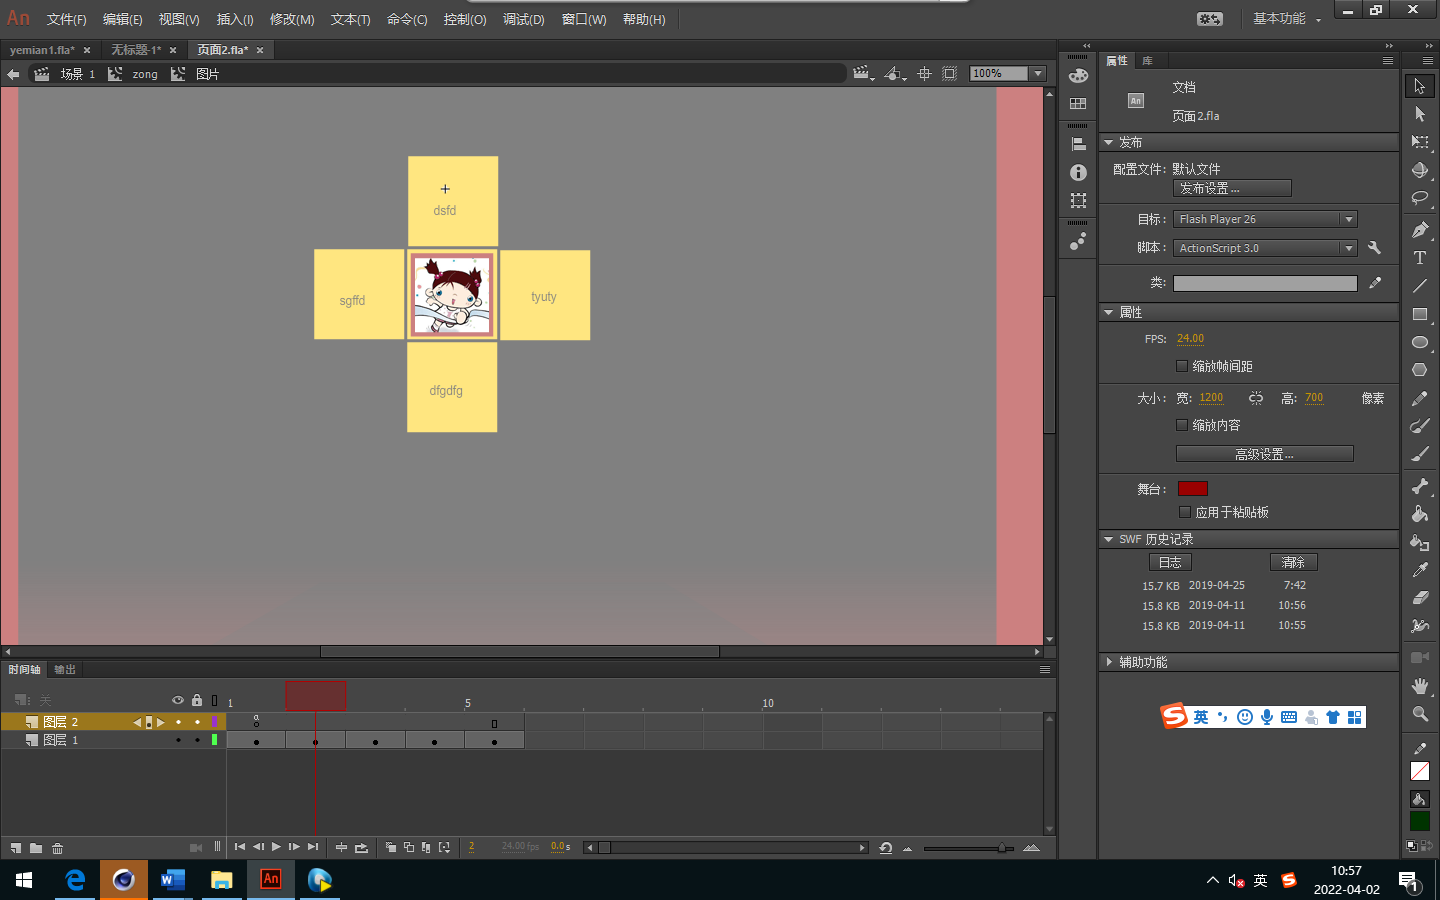The height and width of the screenshot is (900, 1440).
Task: Select the Text tool
Action: click(1419, 258)
